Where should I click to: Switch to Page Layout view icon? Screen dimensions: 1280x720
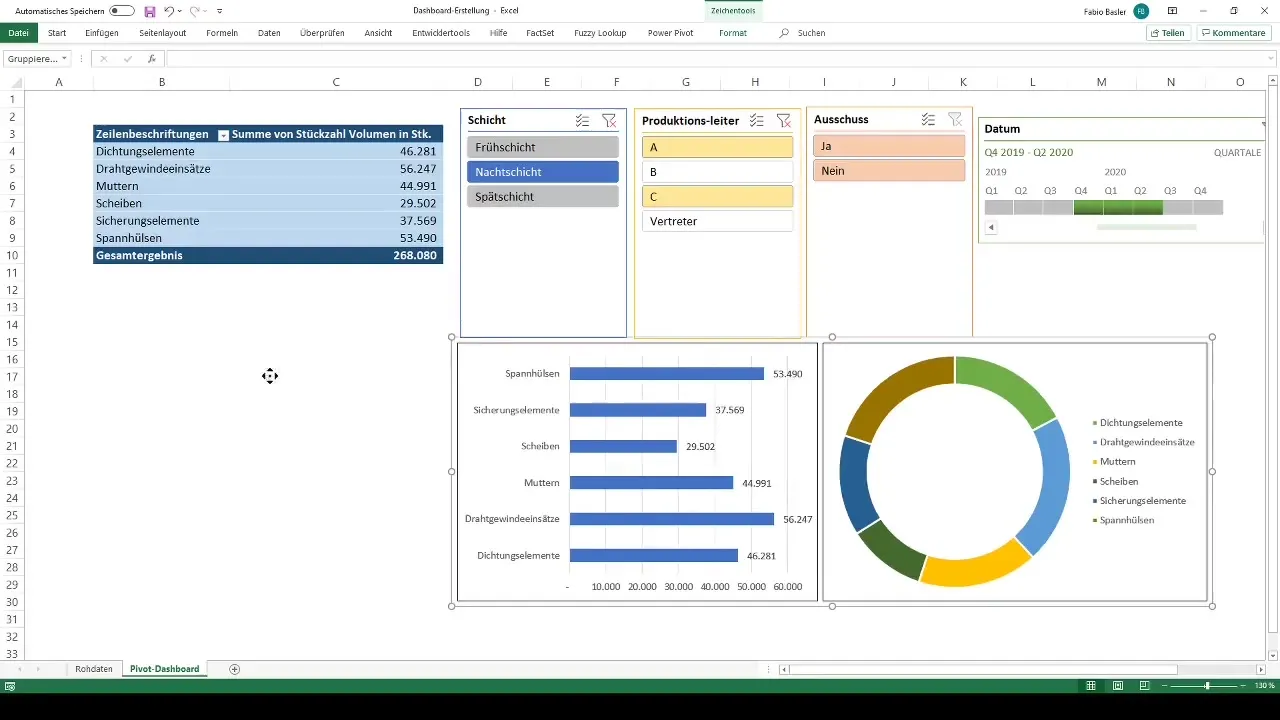tap(1118, 686)
